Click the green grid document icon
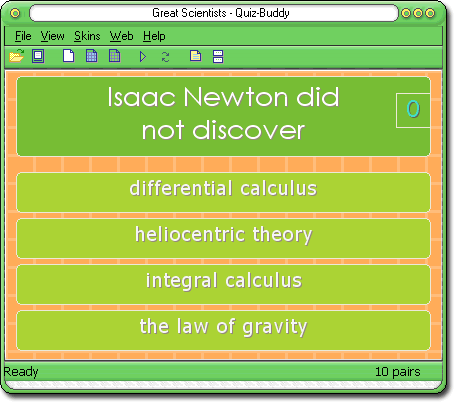This screenshot has height=402, width=455. tap(114, 56)
